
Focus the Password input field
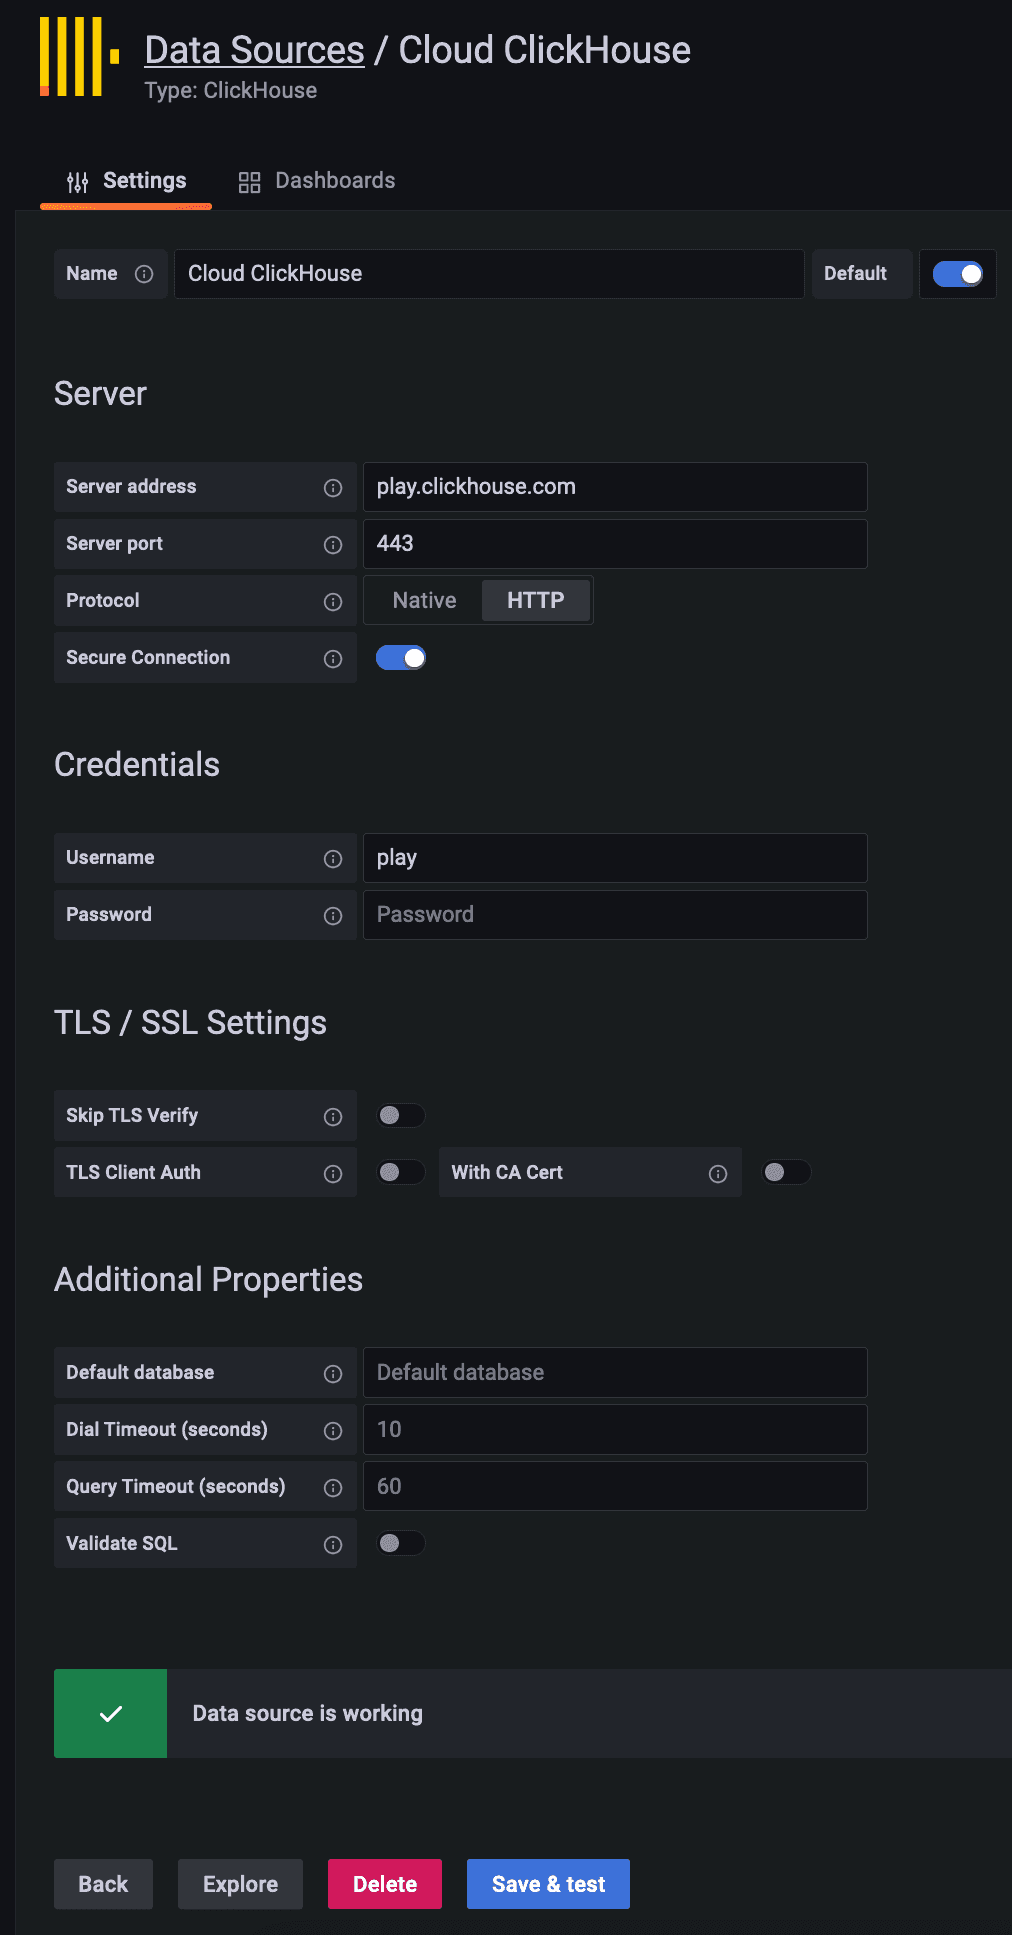tap(615, 915)
